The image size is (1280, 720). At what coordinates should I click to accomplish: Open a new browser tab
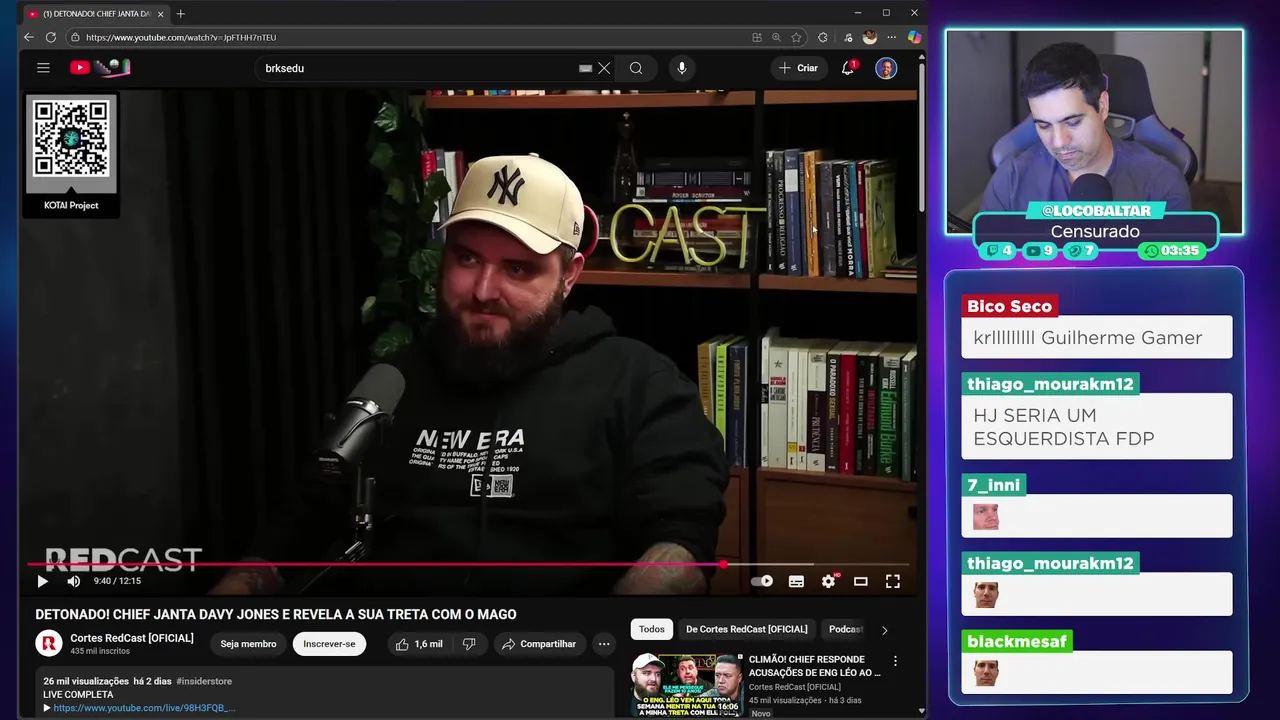tap(181, 13)
